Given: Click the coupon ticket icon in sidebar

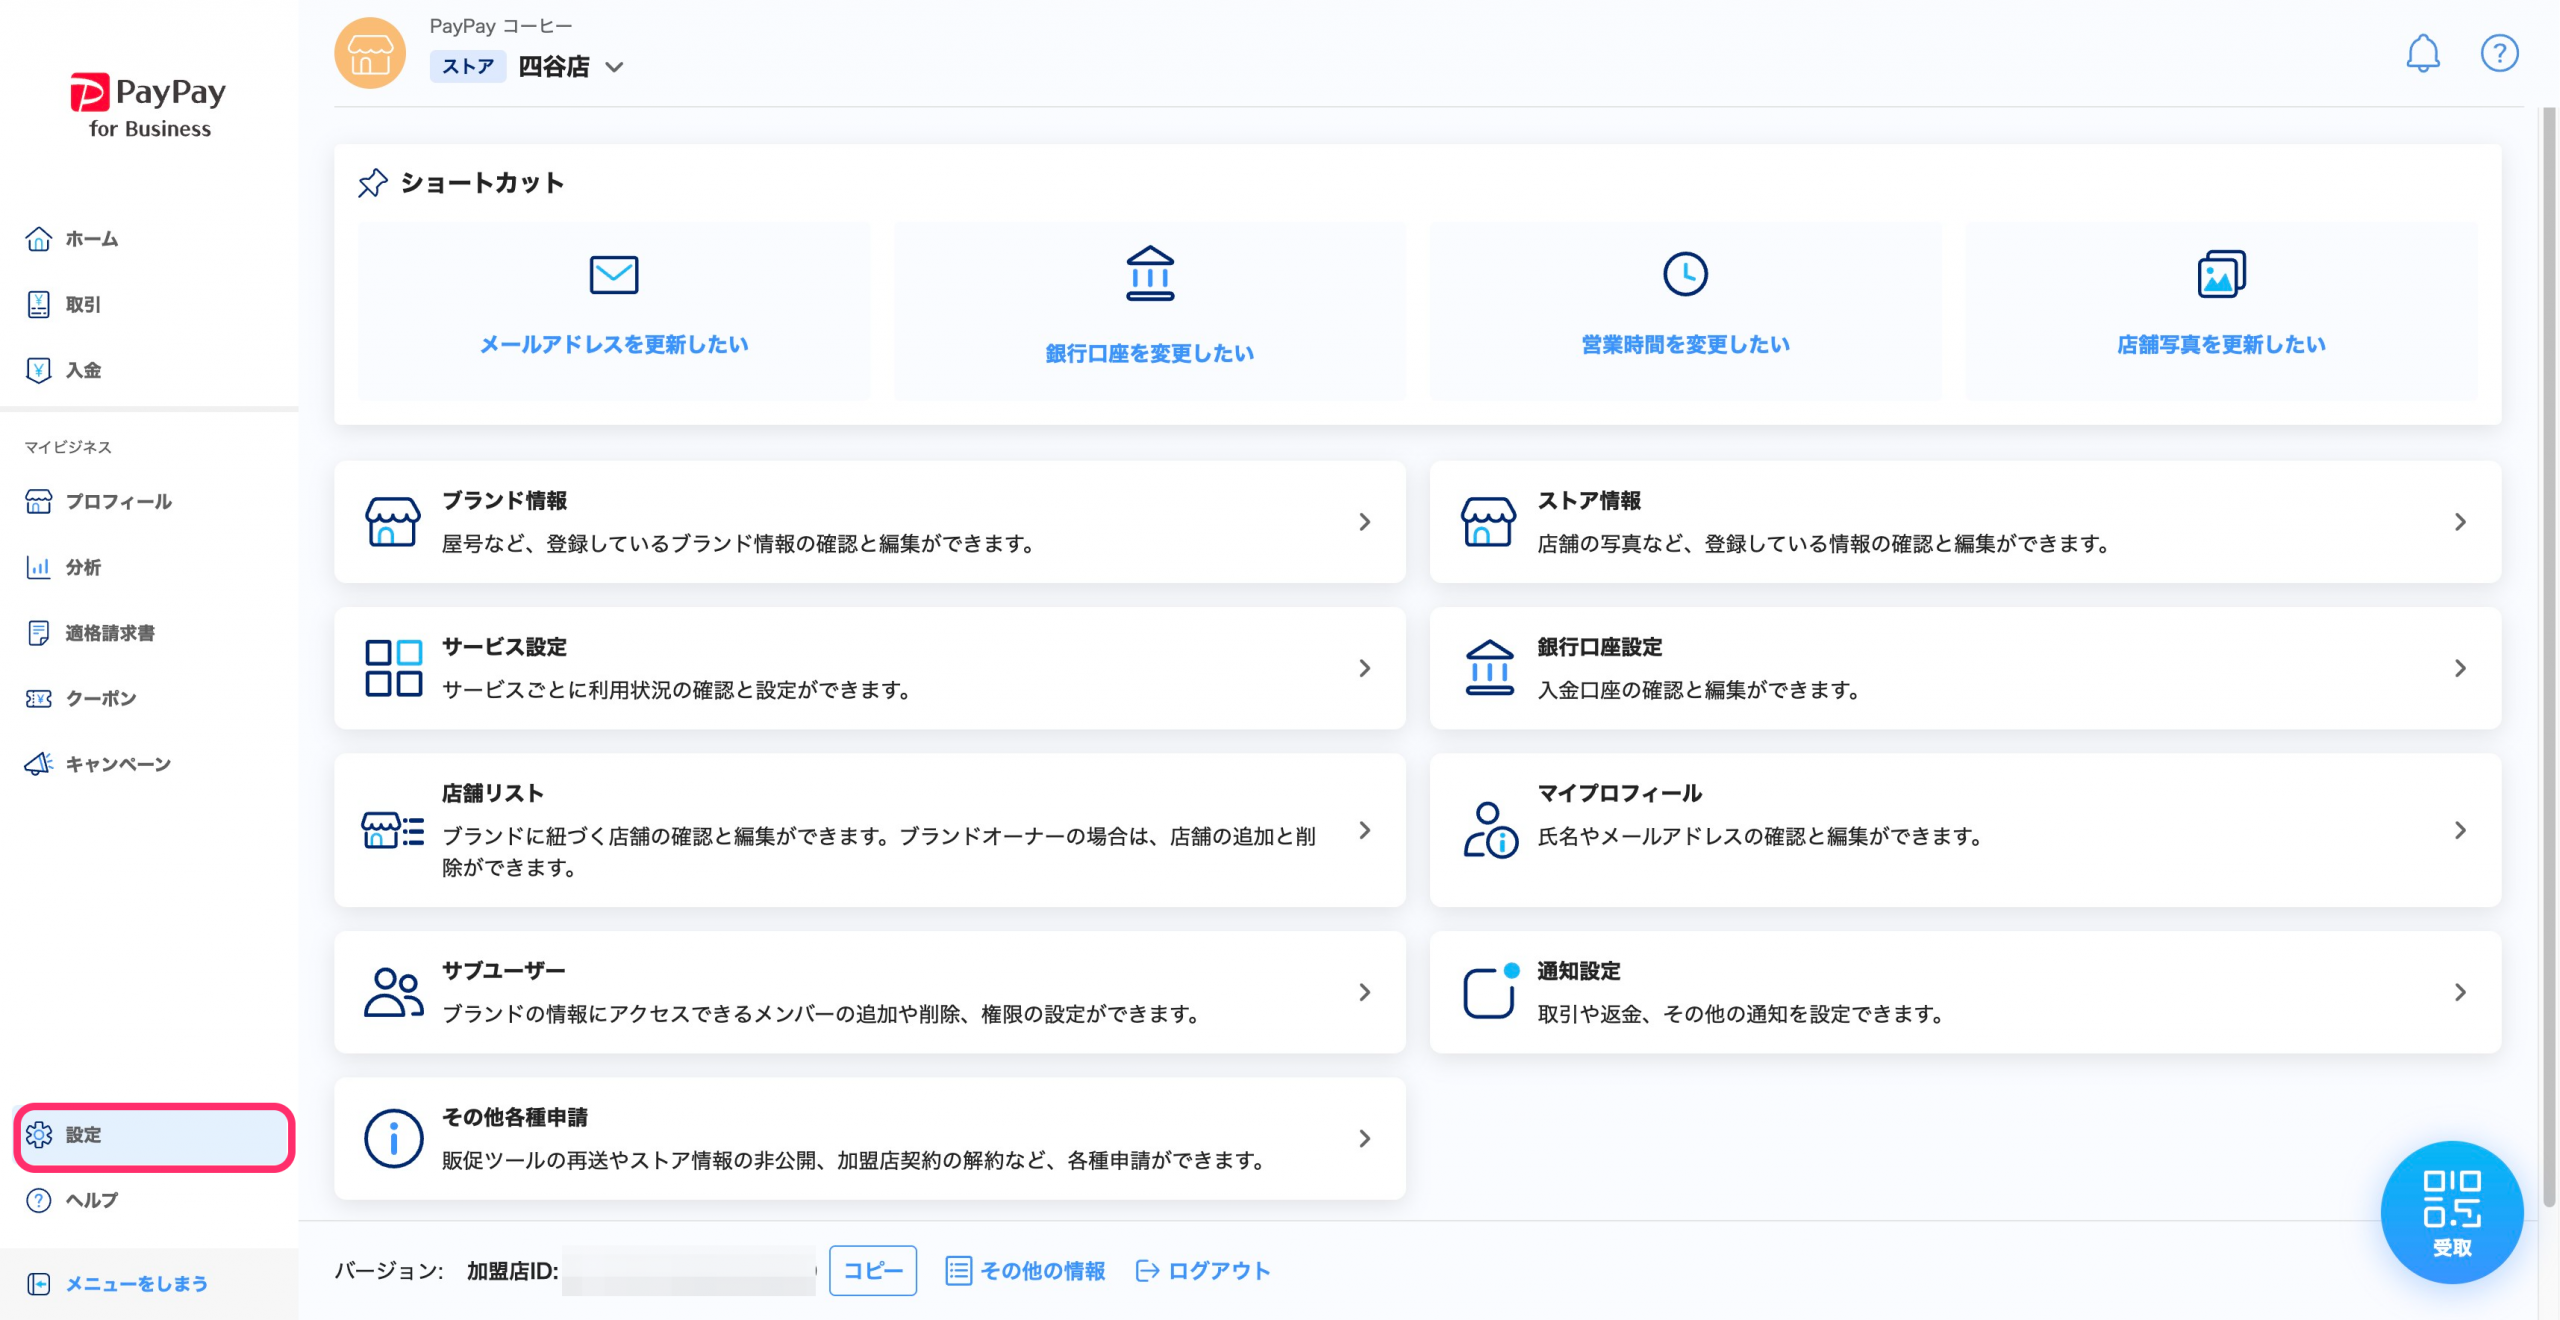Looking at the screenshot, I should [38, 698].
